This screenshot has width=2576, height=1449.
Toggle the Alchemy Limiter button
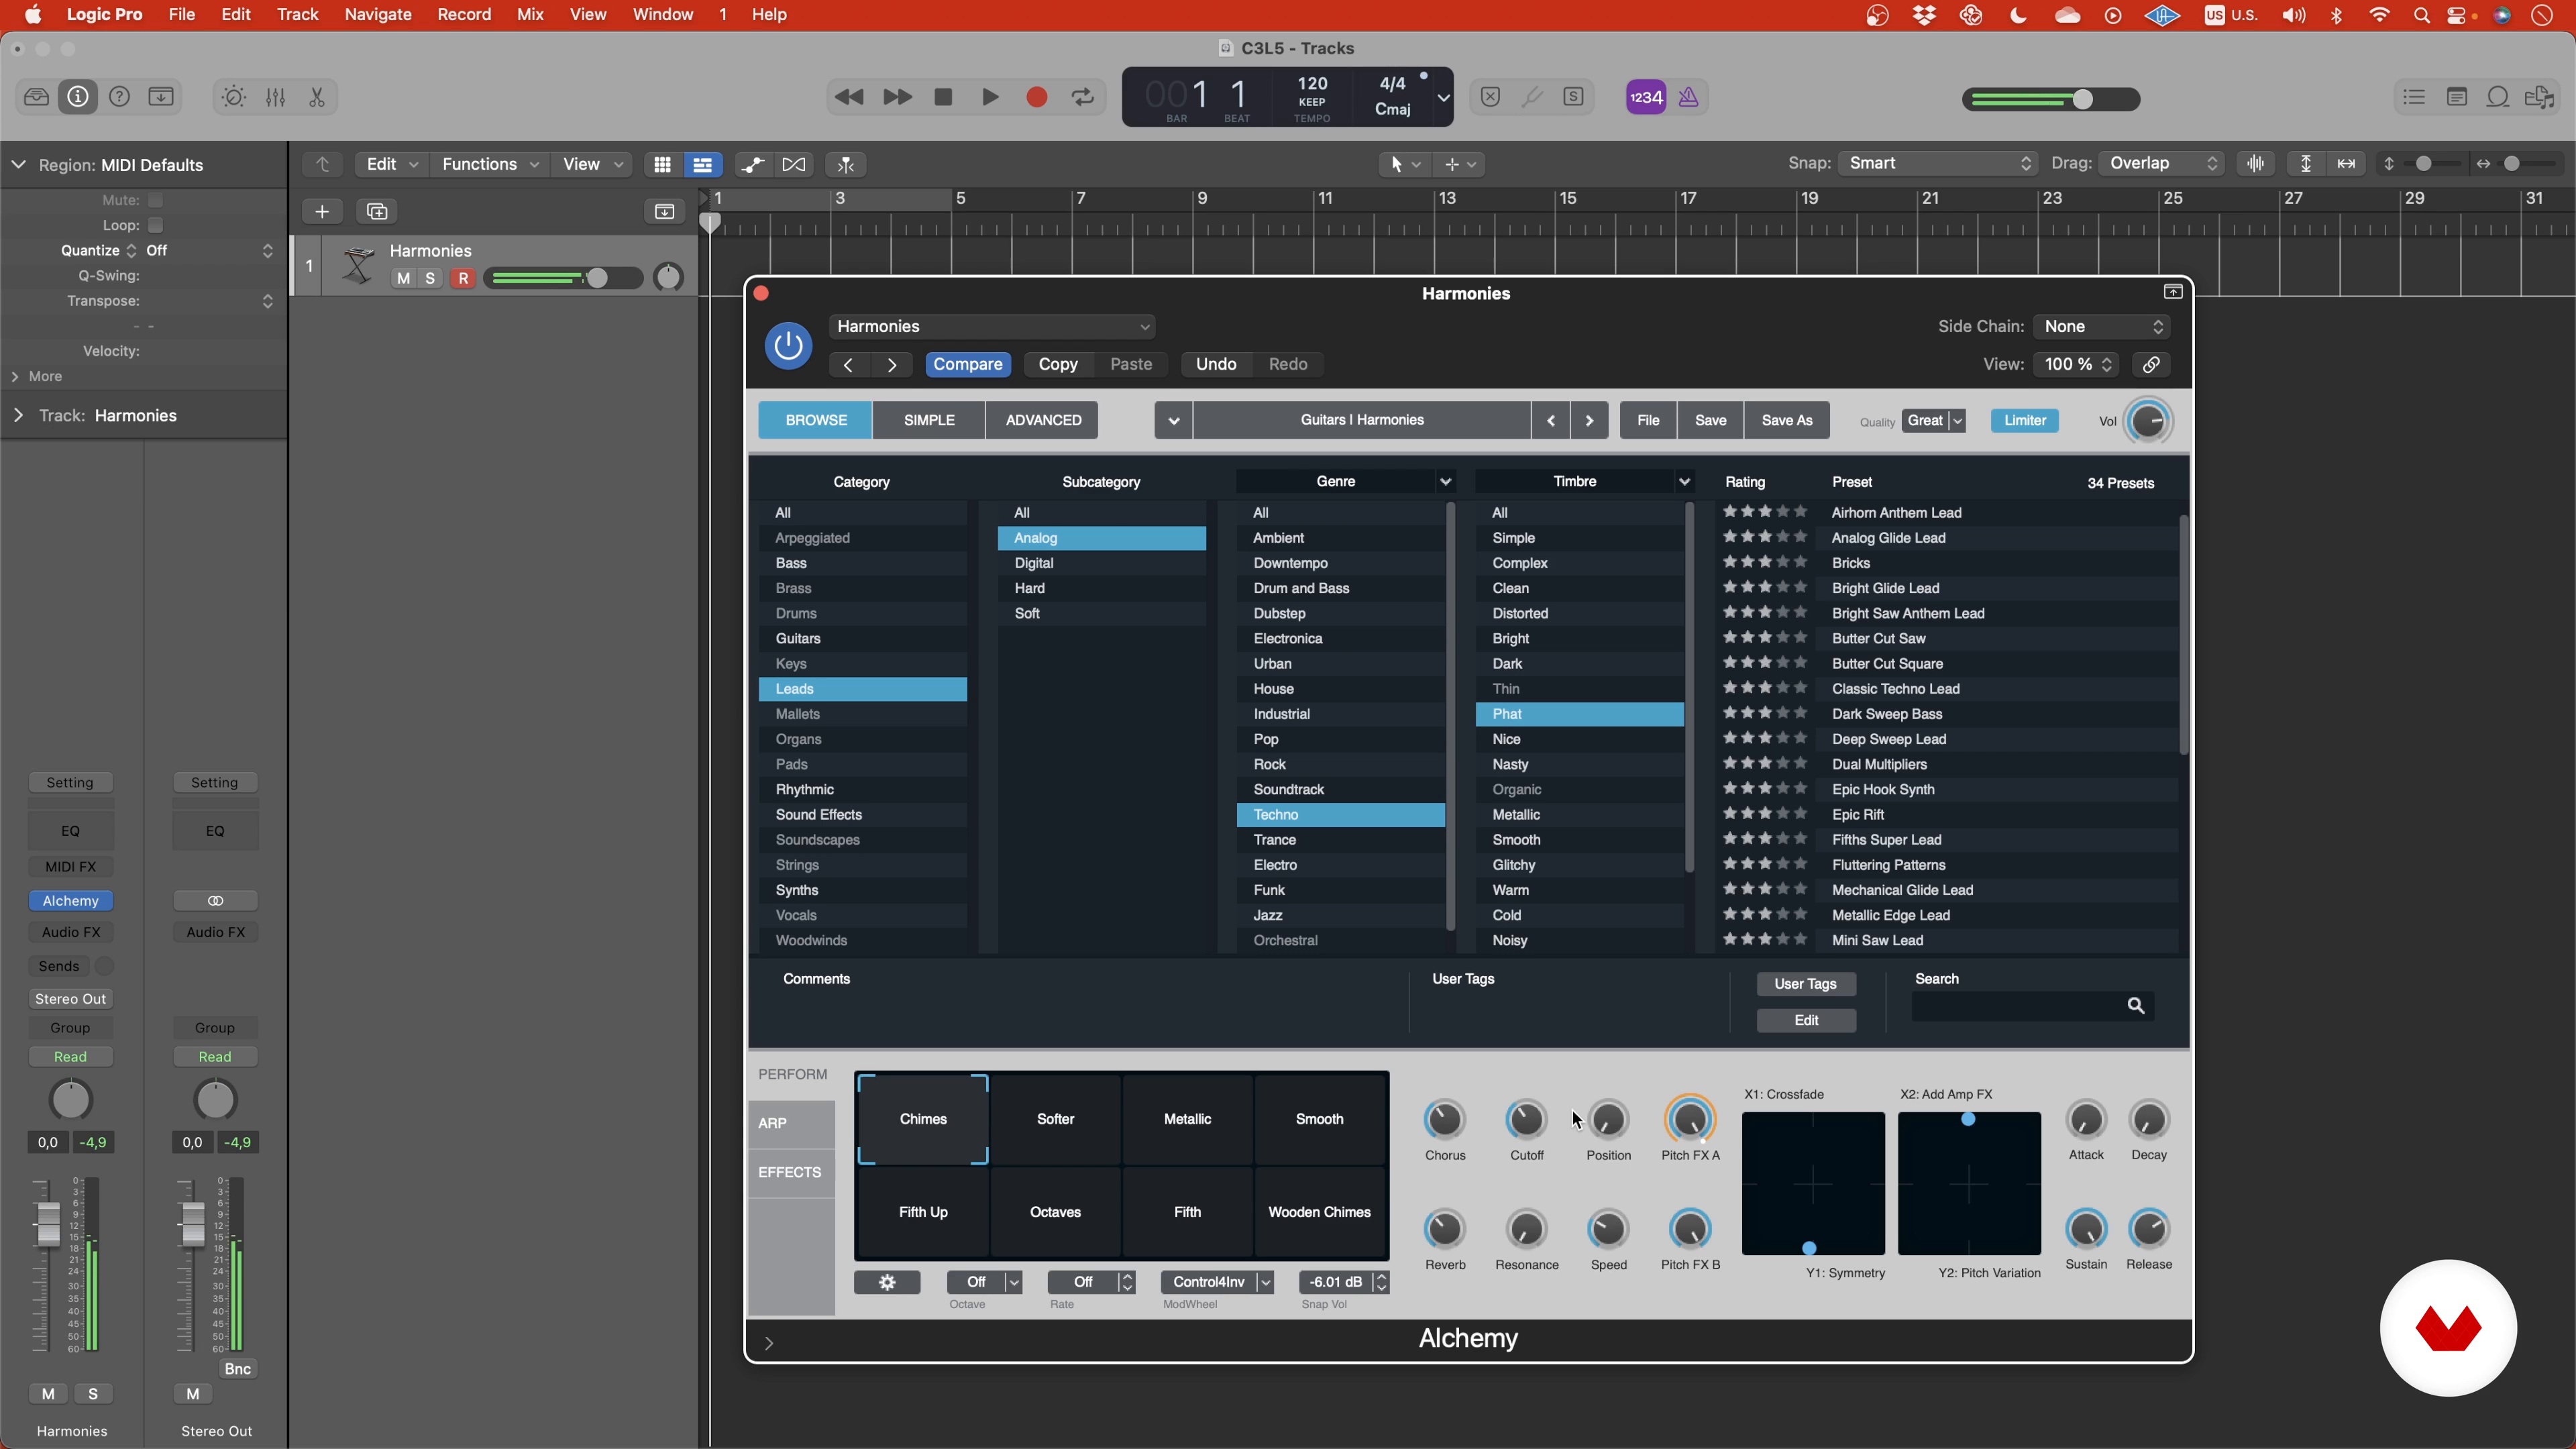click(x=2025, y=420)
